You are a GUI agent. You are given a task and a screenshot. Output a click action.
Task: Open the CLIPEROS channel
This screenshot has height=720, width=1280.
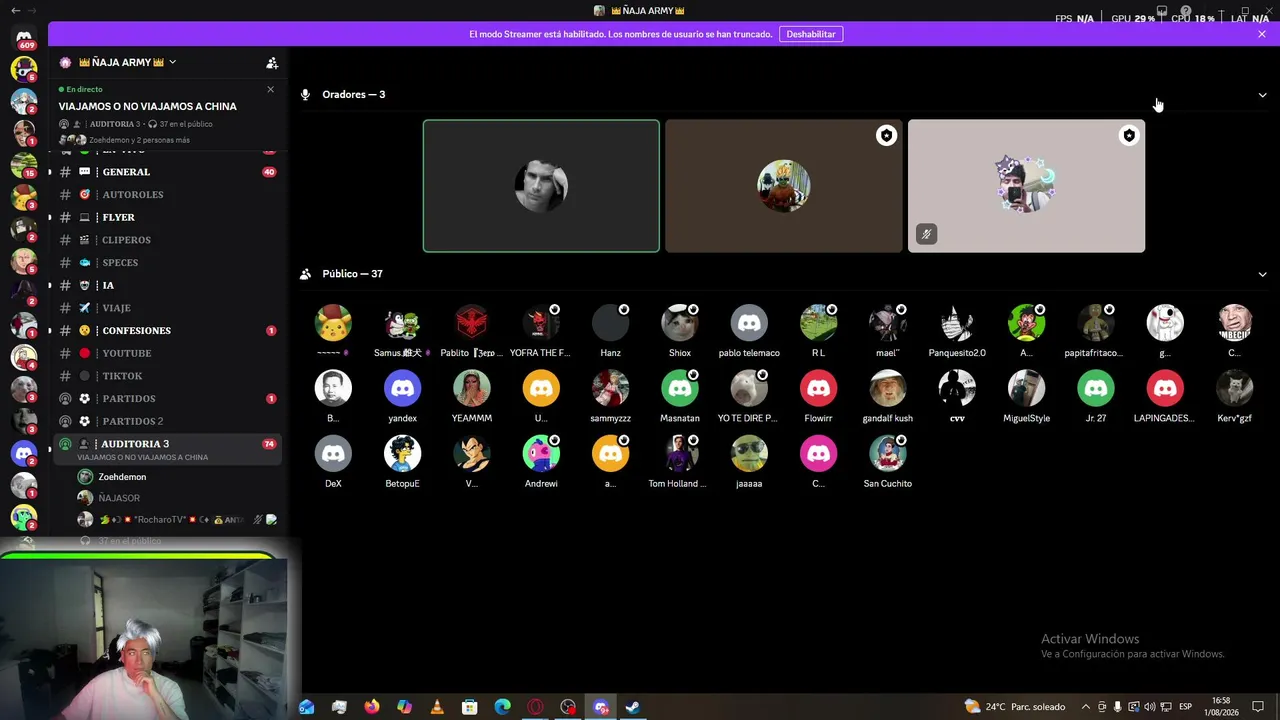coord(166,240)
